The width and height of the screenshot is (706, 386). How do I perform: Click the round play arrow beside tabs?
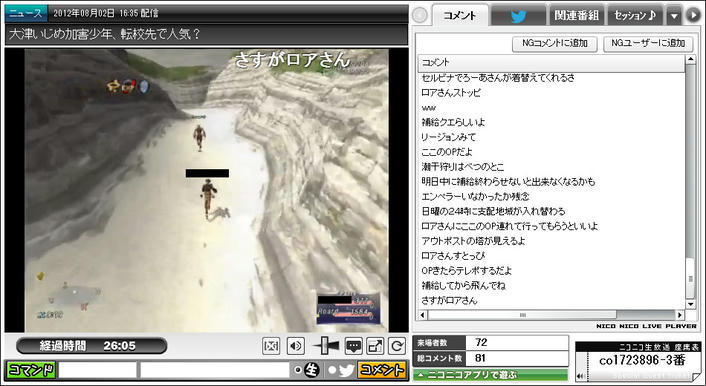[692, 16]
